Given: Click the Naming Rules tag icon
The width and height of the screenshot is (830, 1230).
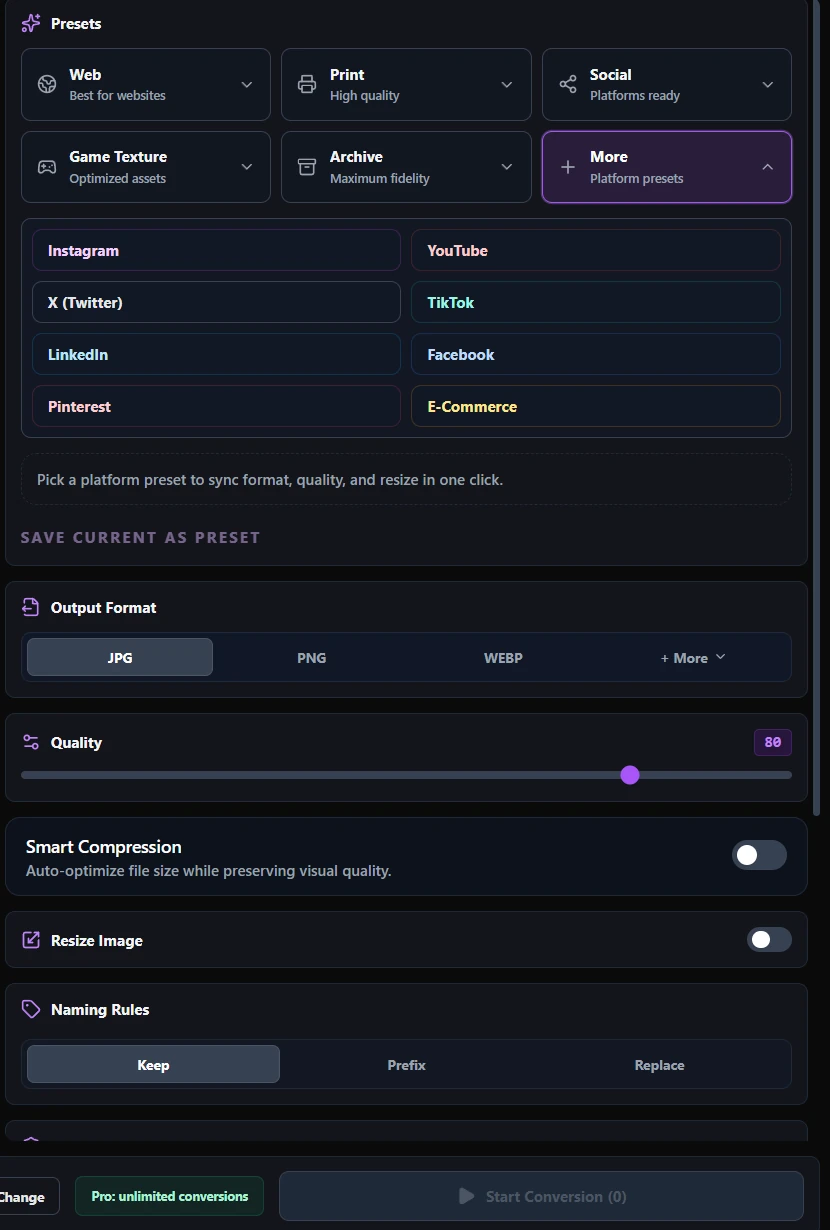Looking at the screenshot, I should click(x=31, y=1009).
